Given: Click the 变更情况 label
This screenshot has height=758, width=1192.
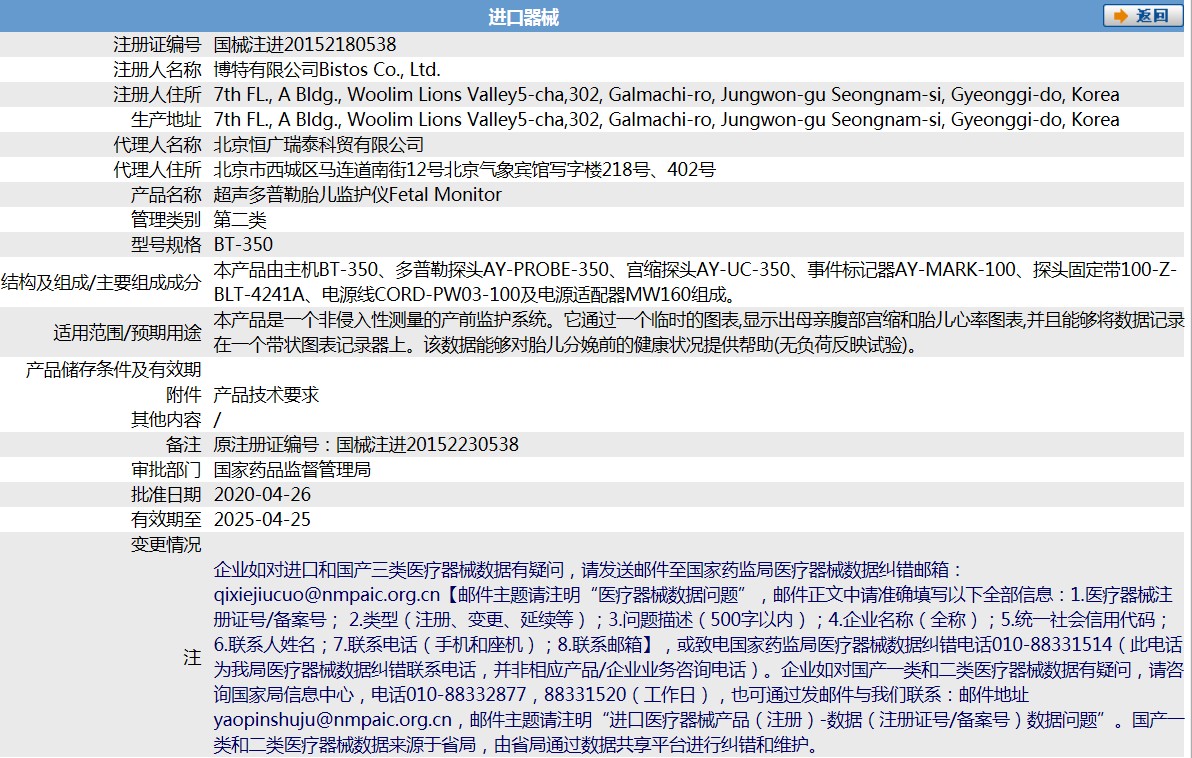Looking at the screenshot, I should click(166, 545).
